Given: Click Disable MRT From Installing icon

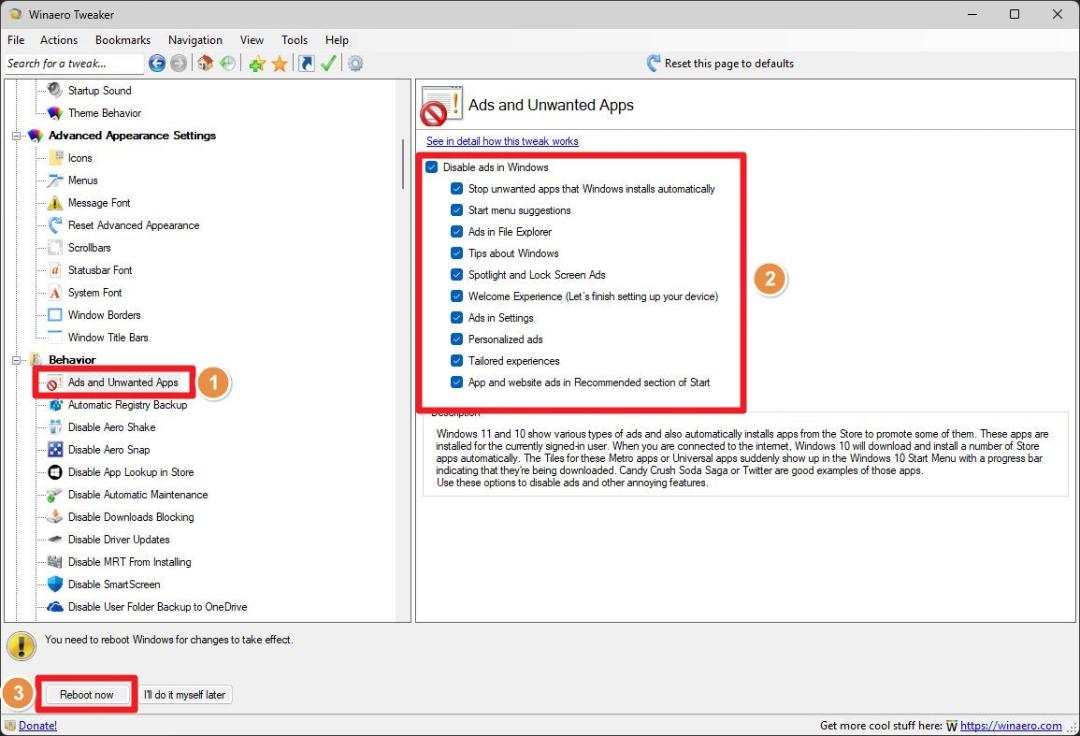Looking at the screenshot, I should 54,562.
